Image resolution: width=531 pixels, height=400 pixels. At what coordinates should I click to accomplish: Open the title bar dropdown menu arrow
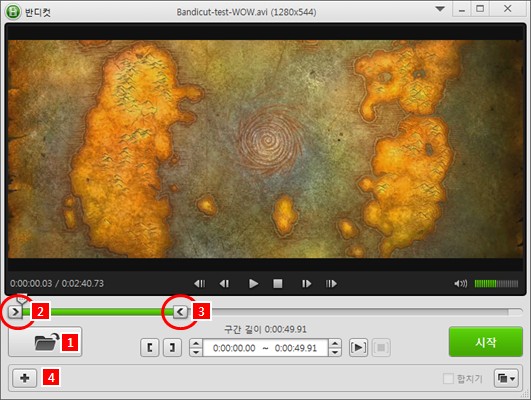coord(440,9)
